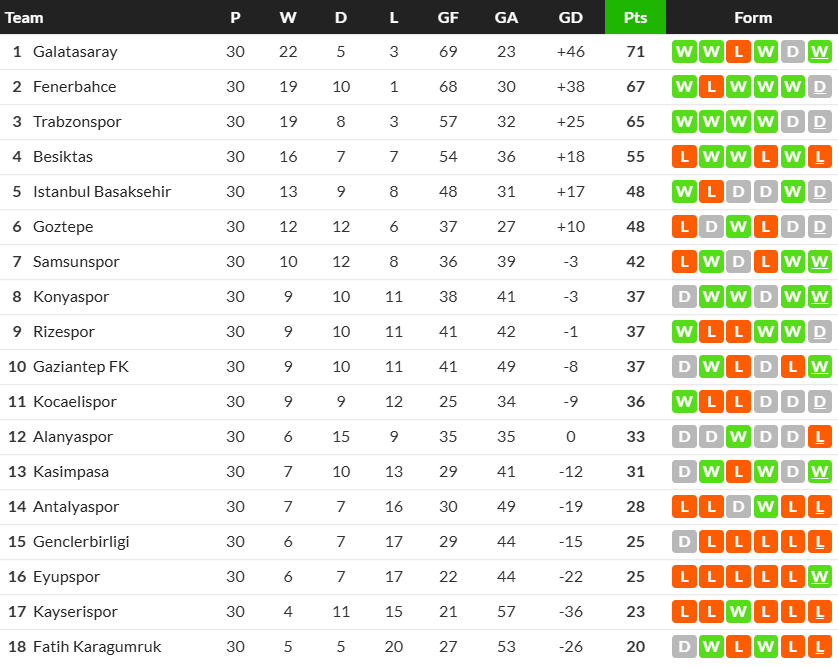Click the loss badge in Alanyaspor's form row

(820, 437)
